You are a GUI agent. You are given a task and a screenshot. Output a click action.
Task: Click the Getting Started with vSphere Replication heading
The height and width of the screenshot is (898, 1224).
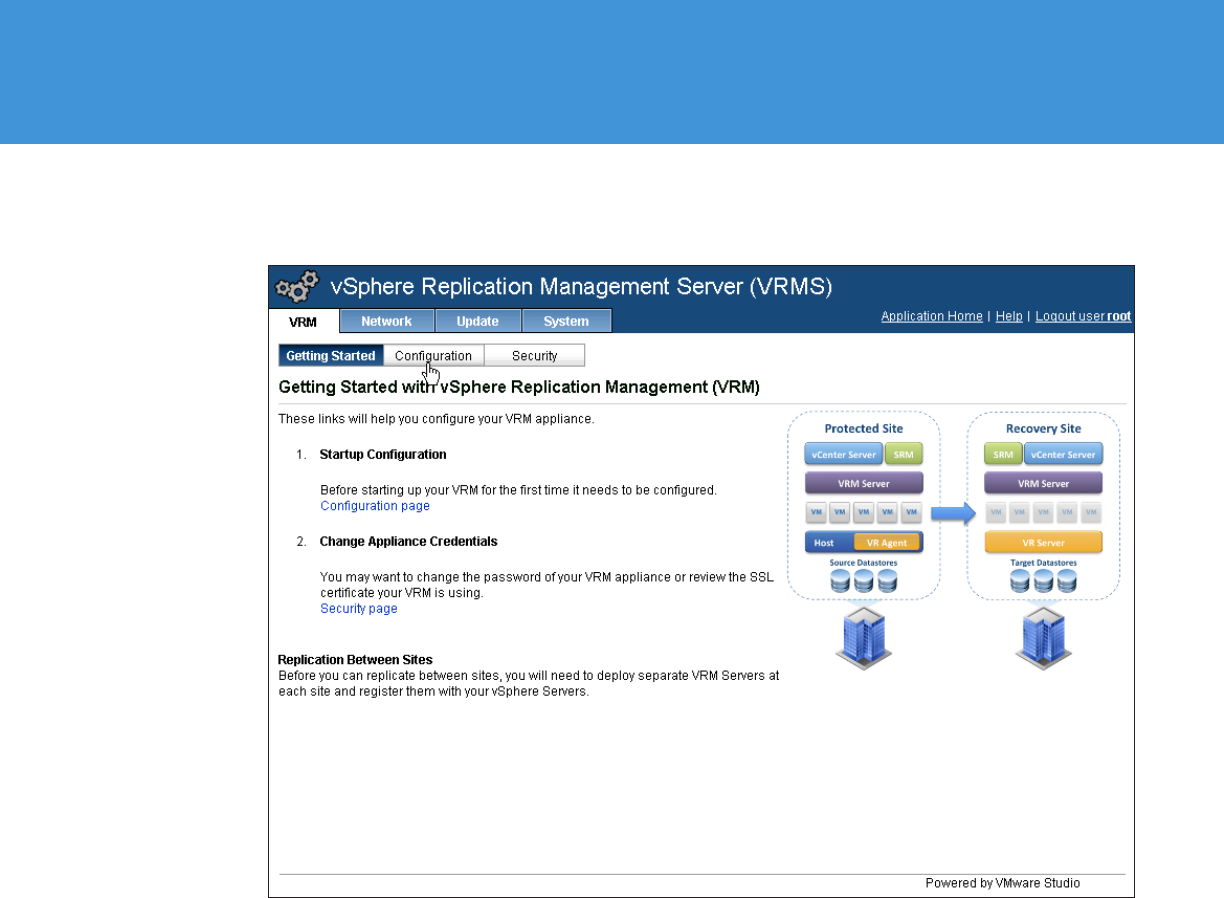click(x=519, y=386)
